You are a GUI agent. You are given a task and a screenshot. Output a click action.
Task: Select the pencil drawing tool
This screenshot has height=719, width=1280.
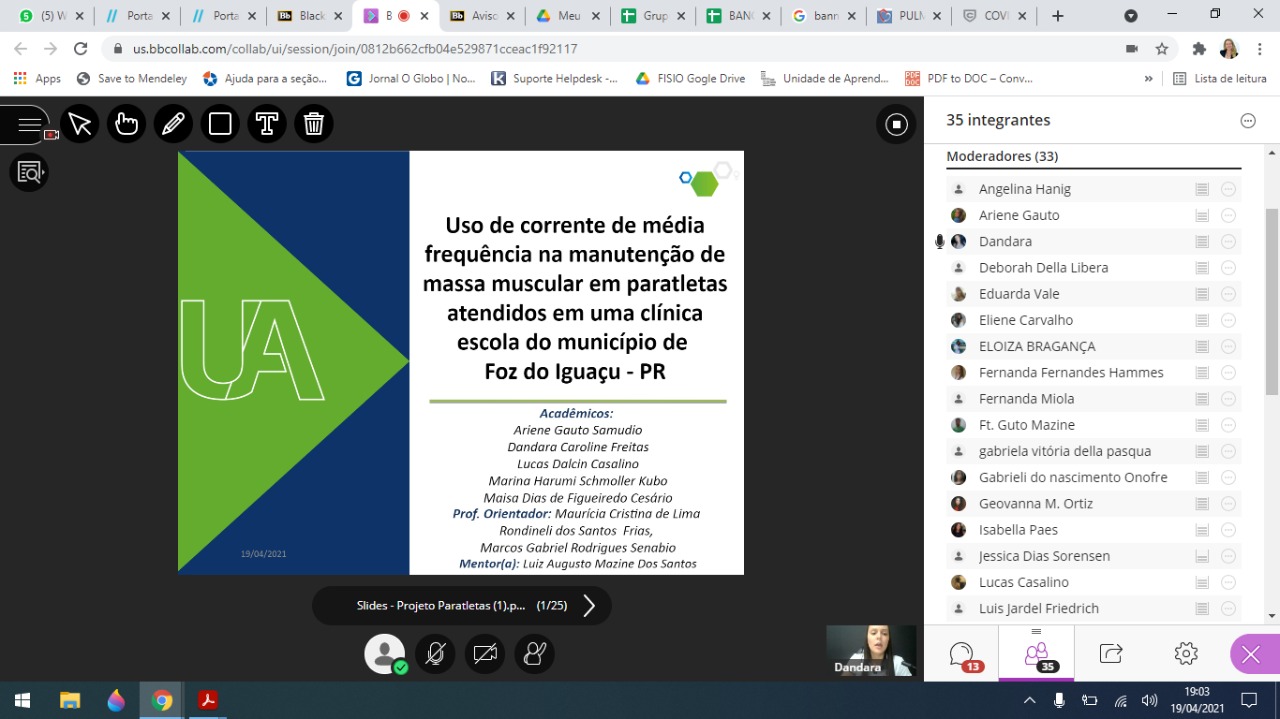pos(173,124)
